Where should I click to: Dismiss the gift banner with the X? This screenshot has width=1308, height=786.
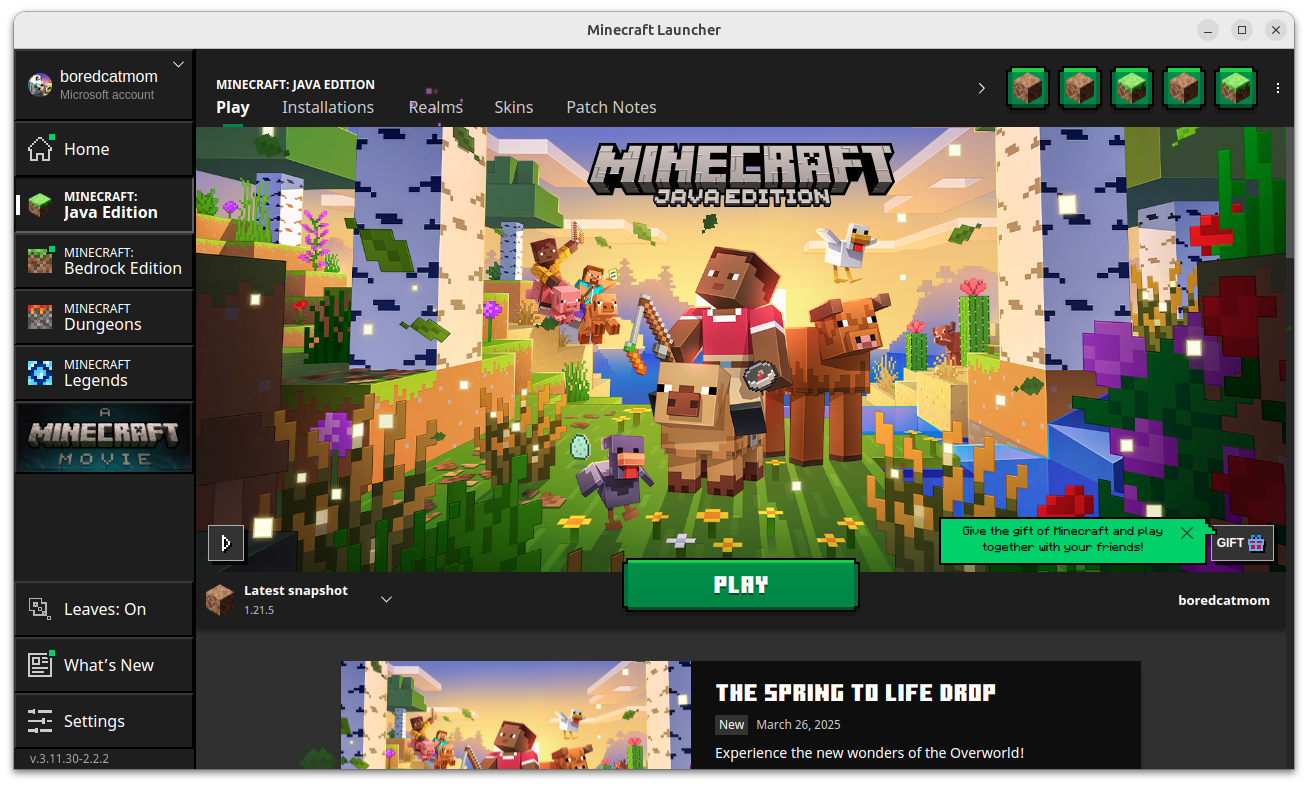1187,533
